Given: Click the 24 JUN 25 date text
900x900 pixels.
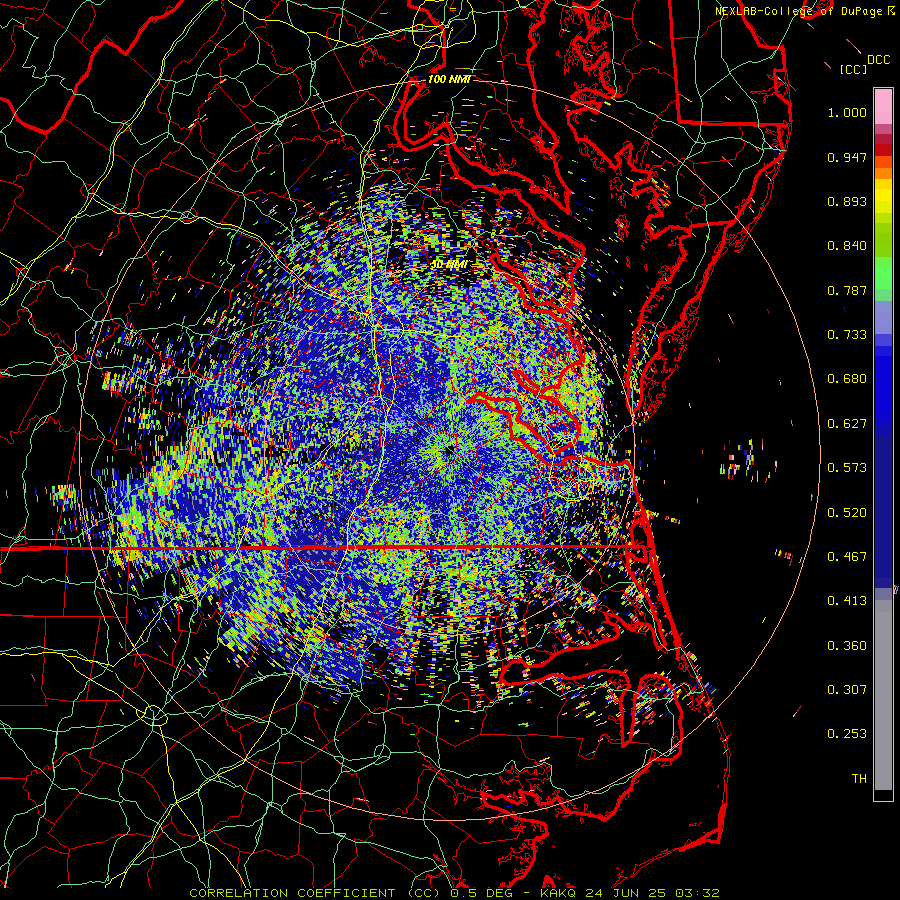Looking at the screenshot, I should tap(626, 893).
